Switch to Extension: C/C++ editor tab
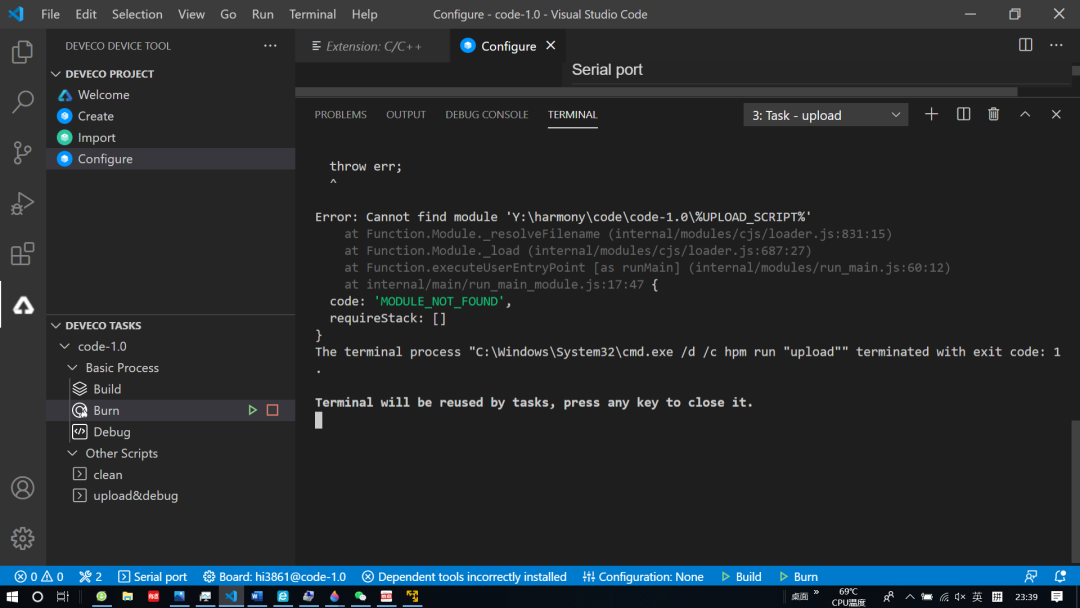The width and height of the screenshot is (1080, 608). 373,46
